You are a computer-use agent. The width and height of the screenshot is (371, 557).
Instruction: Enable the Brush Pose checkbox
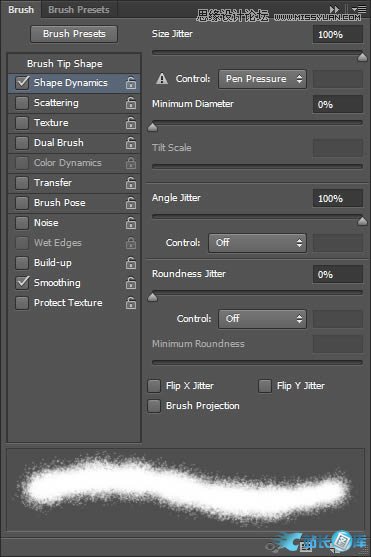point(22,203)
